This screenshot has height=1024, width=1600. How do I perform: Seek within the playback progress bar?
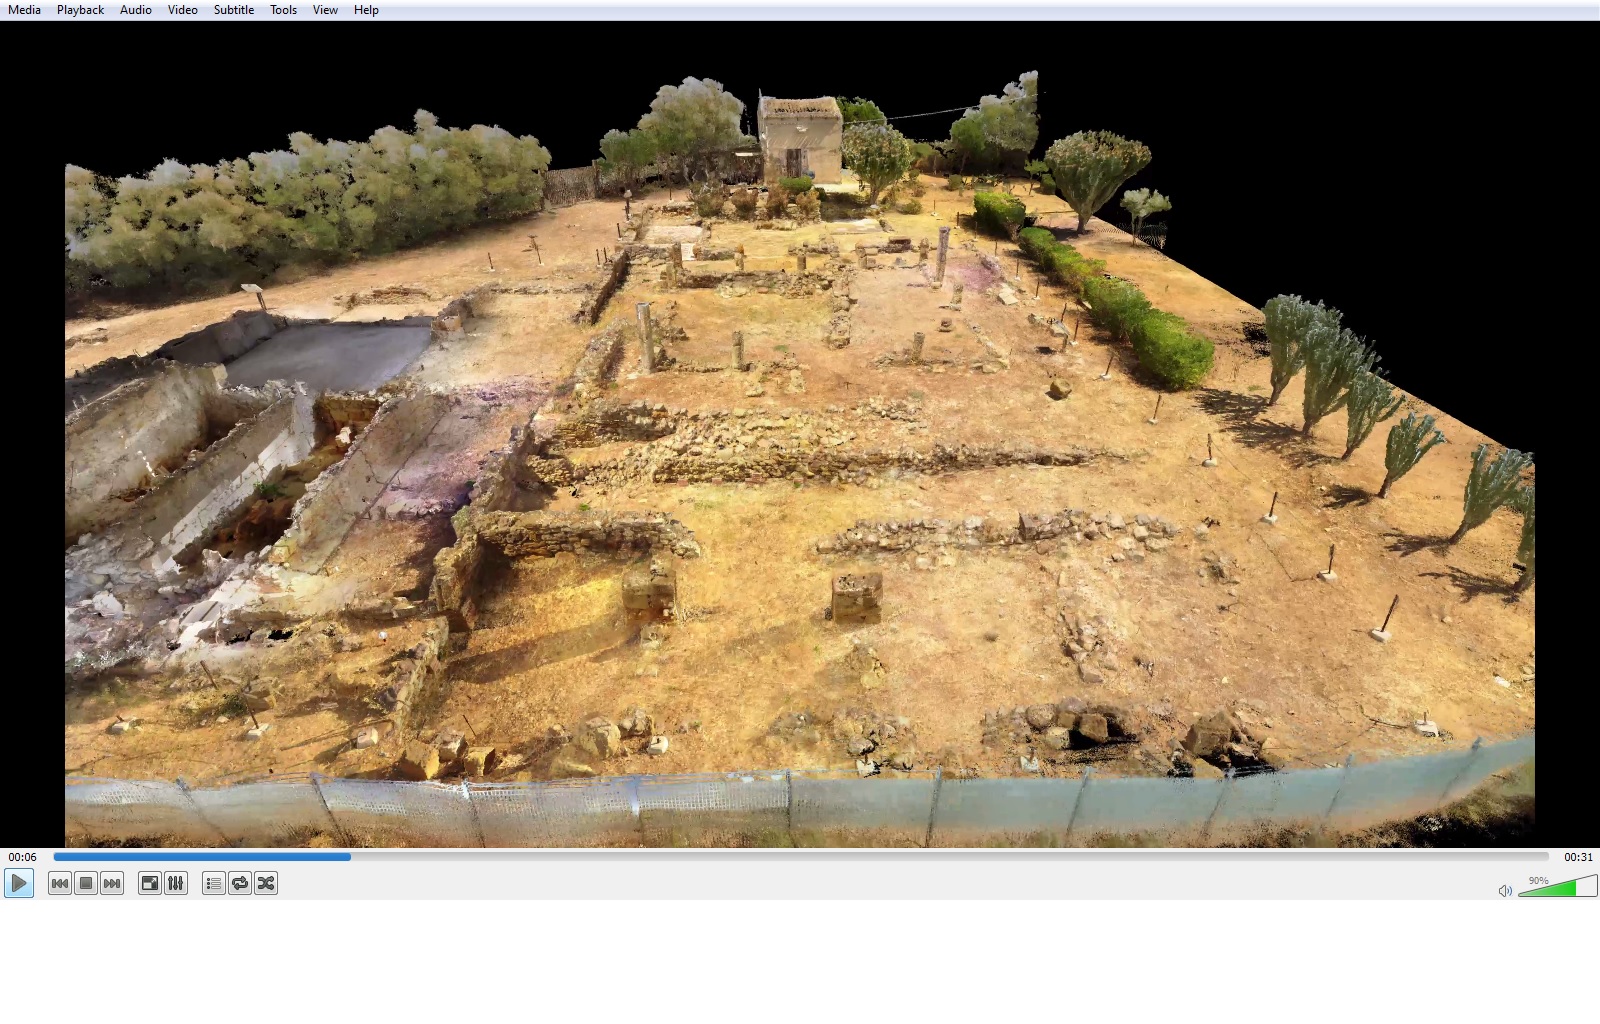coord(800,856)
